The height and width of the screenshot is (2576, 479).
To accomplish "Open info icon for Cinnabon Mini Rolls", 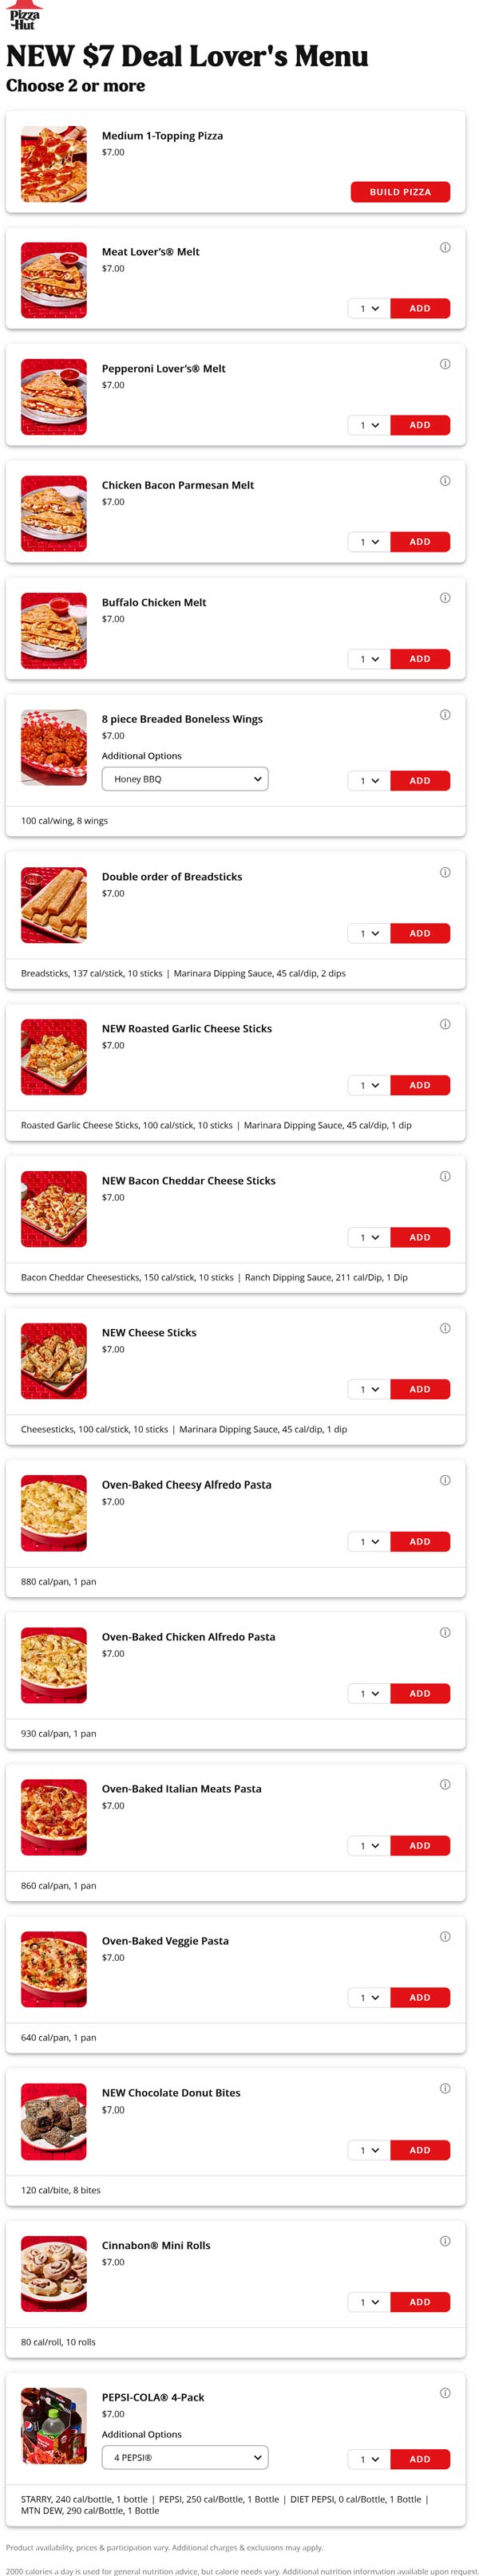I will click(x=445, y=2241).
